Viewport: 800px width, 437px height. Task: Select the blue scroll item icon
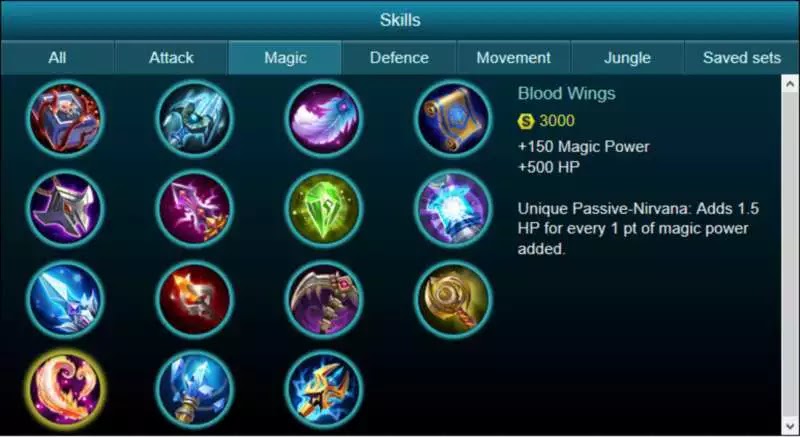pos(453,119)
